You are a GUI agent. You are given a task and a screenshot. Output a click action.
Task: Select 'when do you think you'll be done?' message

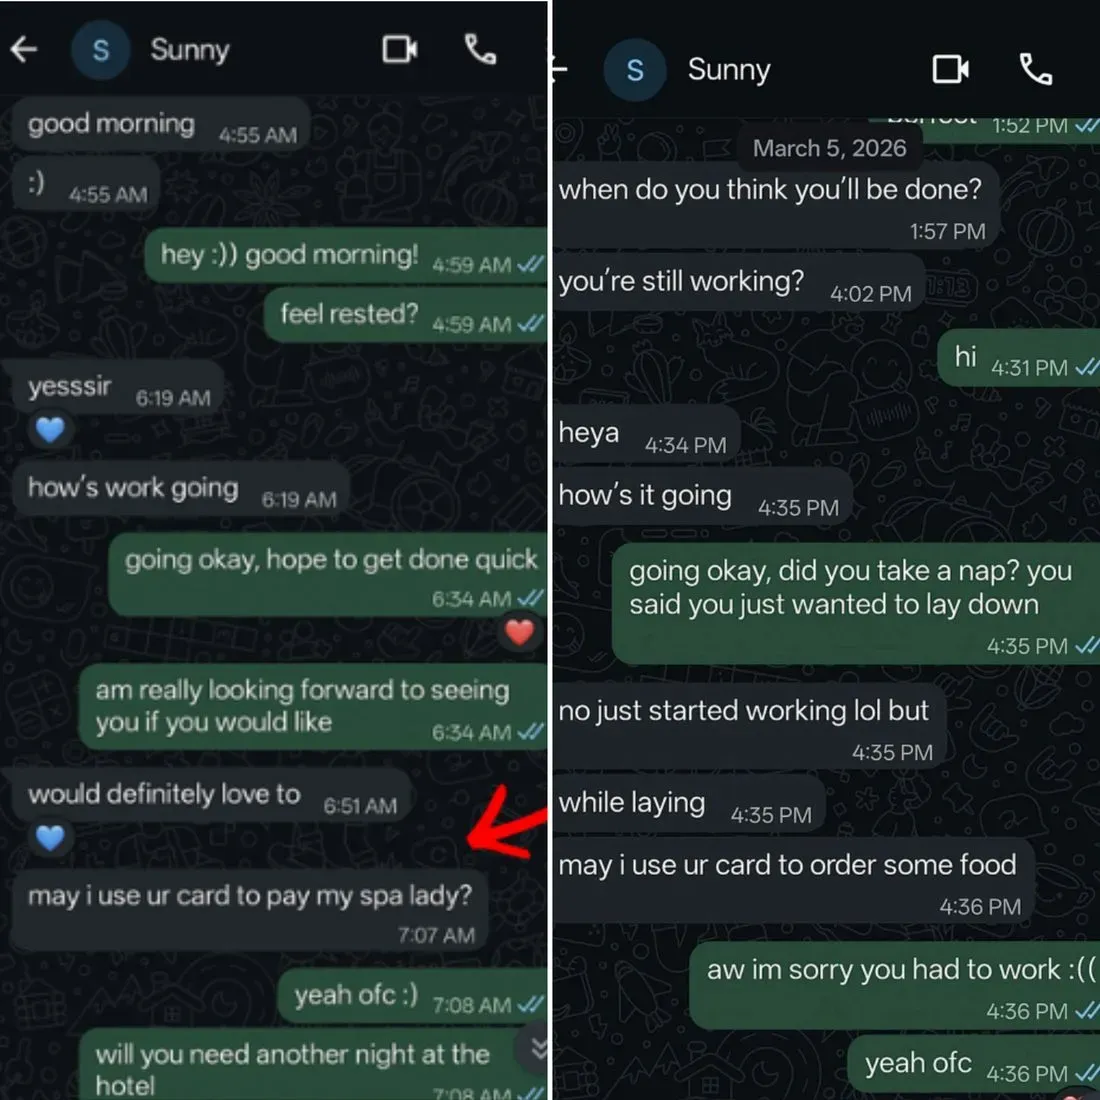point(776,205)
